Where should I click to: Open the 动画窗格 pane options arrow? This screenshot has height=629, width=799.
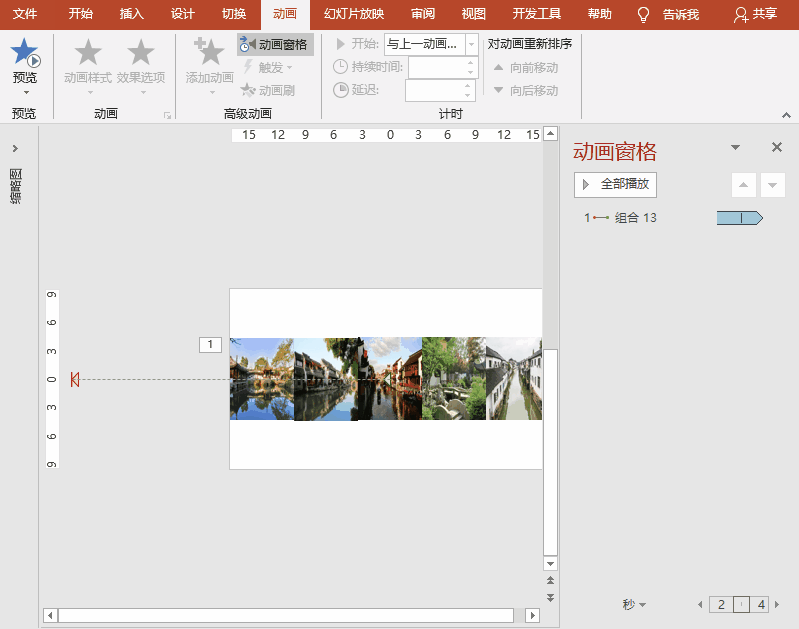[x=736, y=147]
